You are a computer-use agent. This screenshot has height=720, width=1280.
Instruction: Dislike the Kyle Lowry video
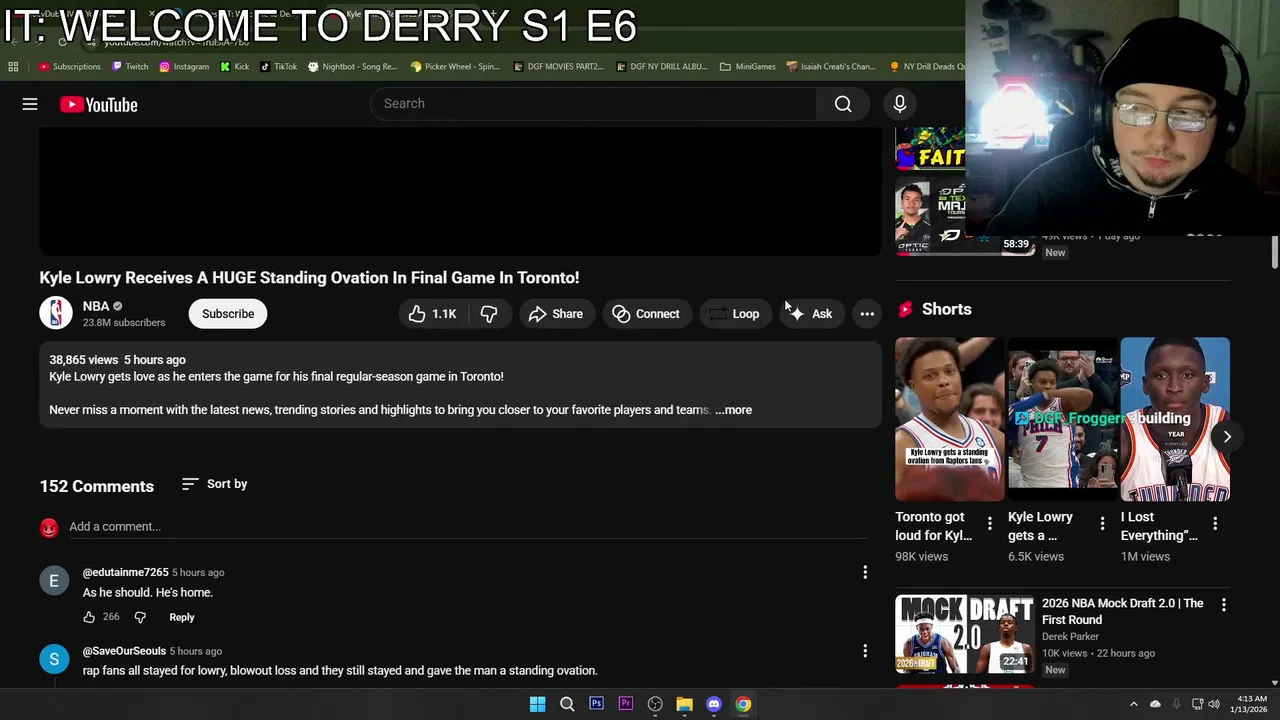(489, 314)
